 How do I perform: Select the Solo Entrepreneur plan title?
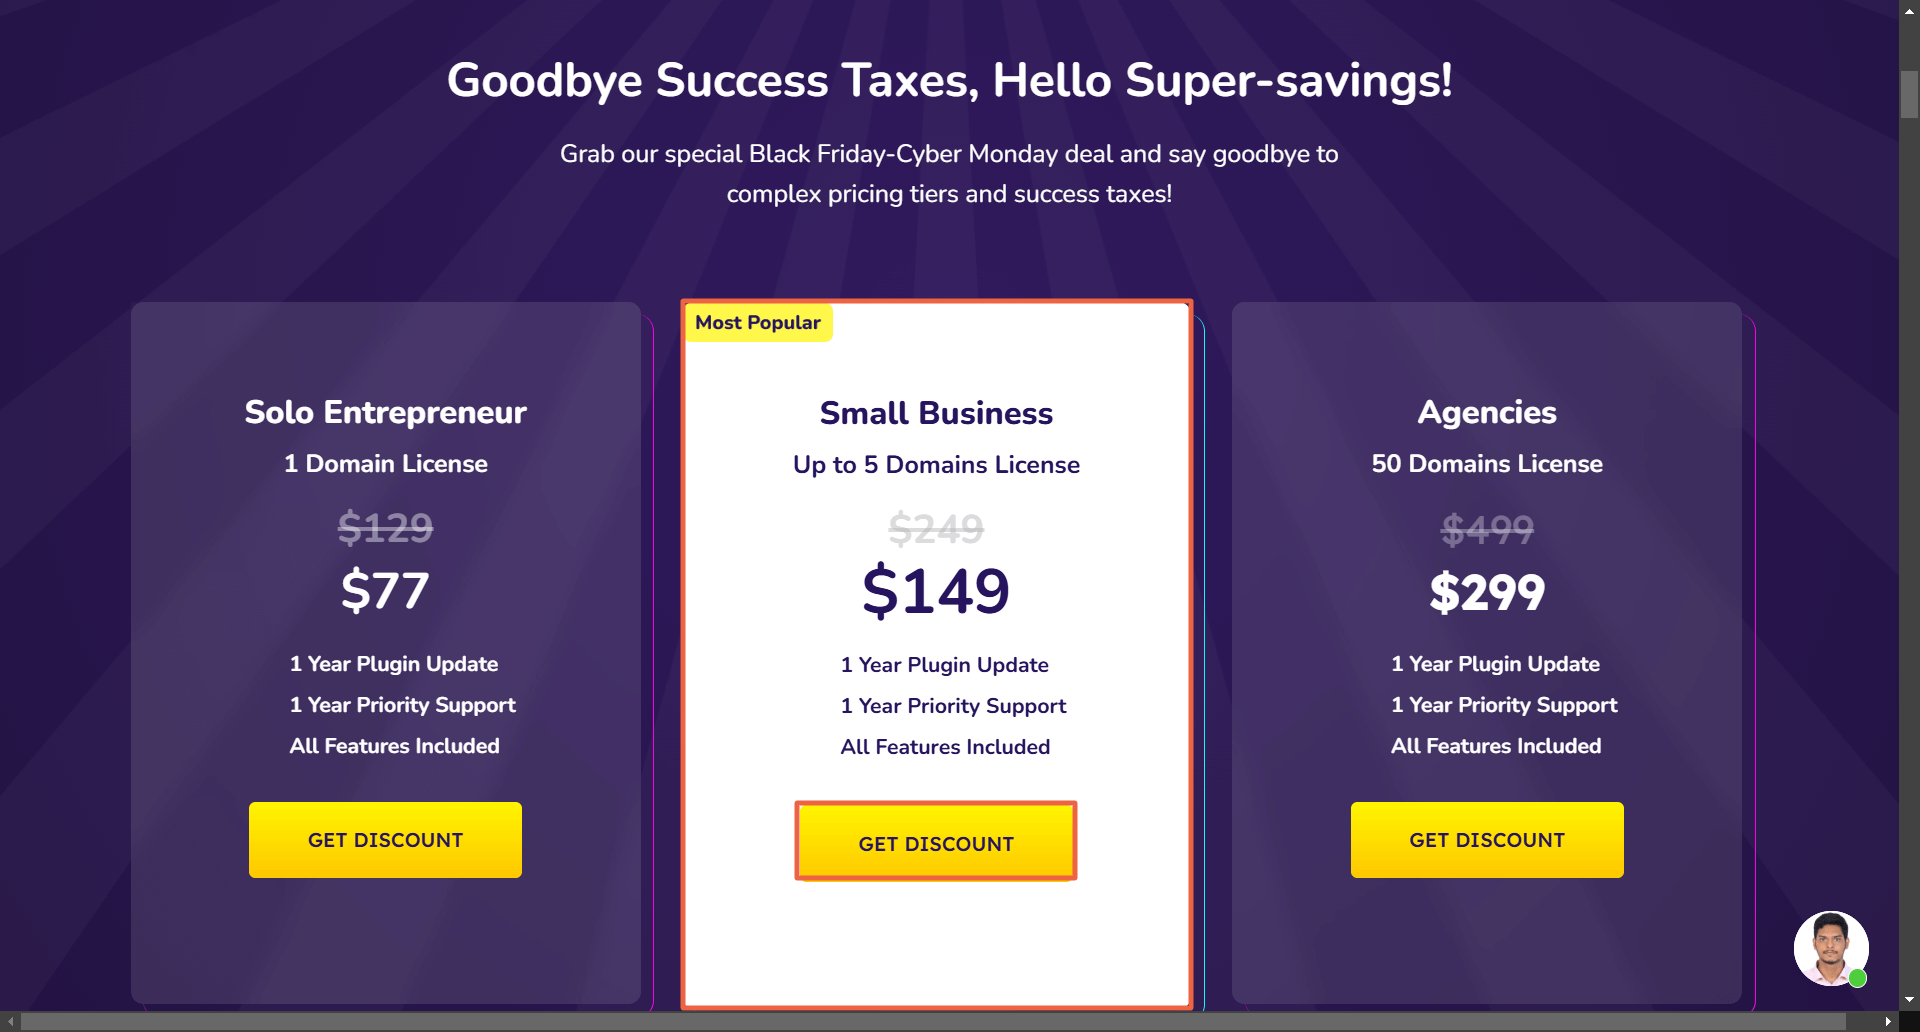[385, 412]
